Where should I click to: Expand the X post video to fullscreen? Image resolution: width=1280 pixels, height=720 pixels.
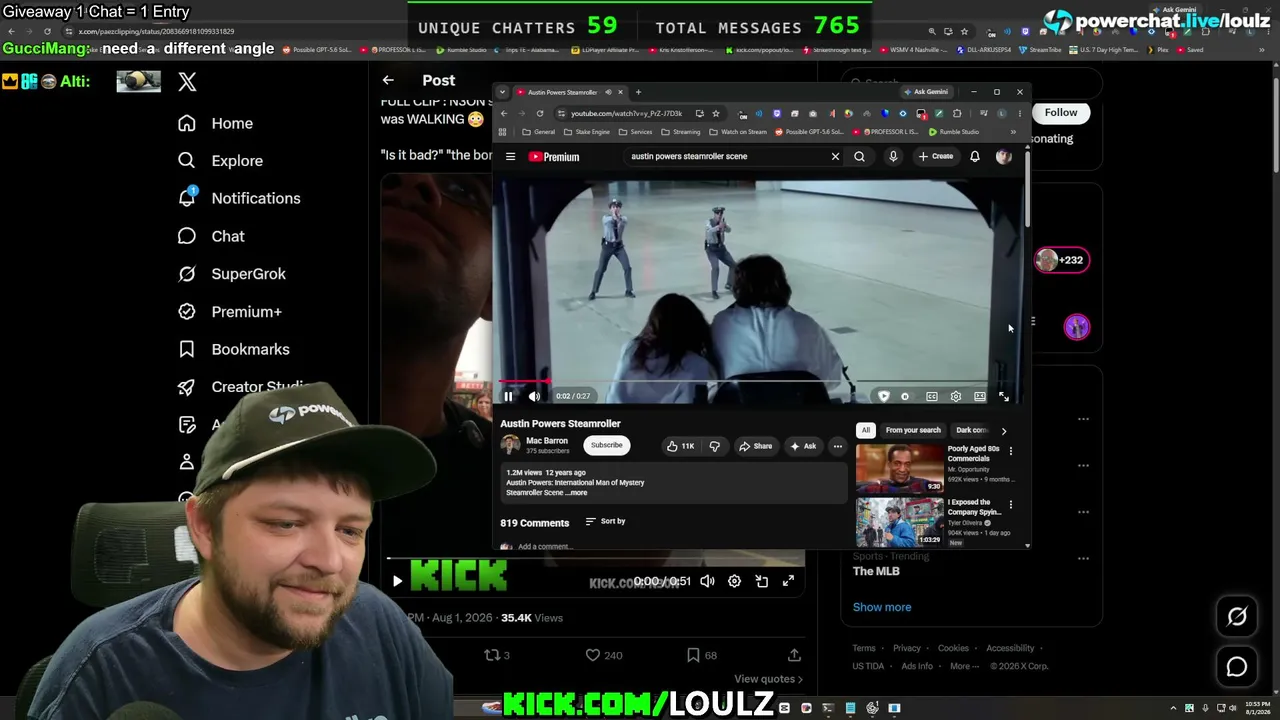point(788,581)
